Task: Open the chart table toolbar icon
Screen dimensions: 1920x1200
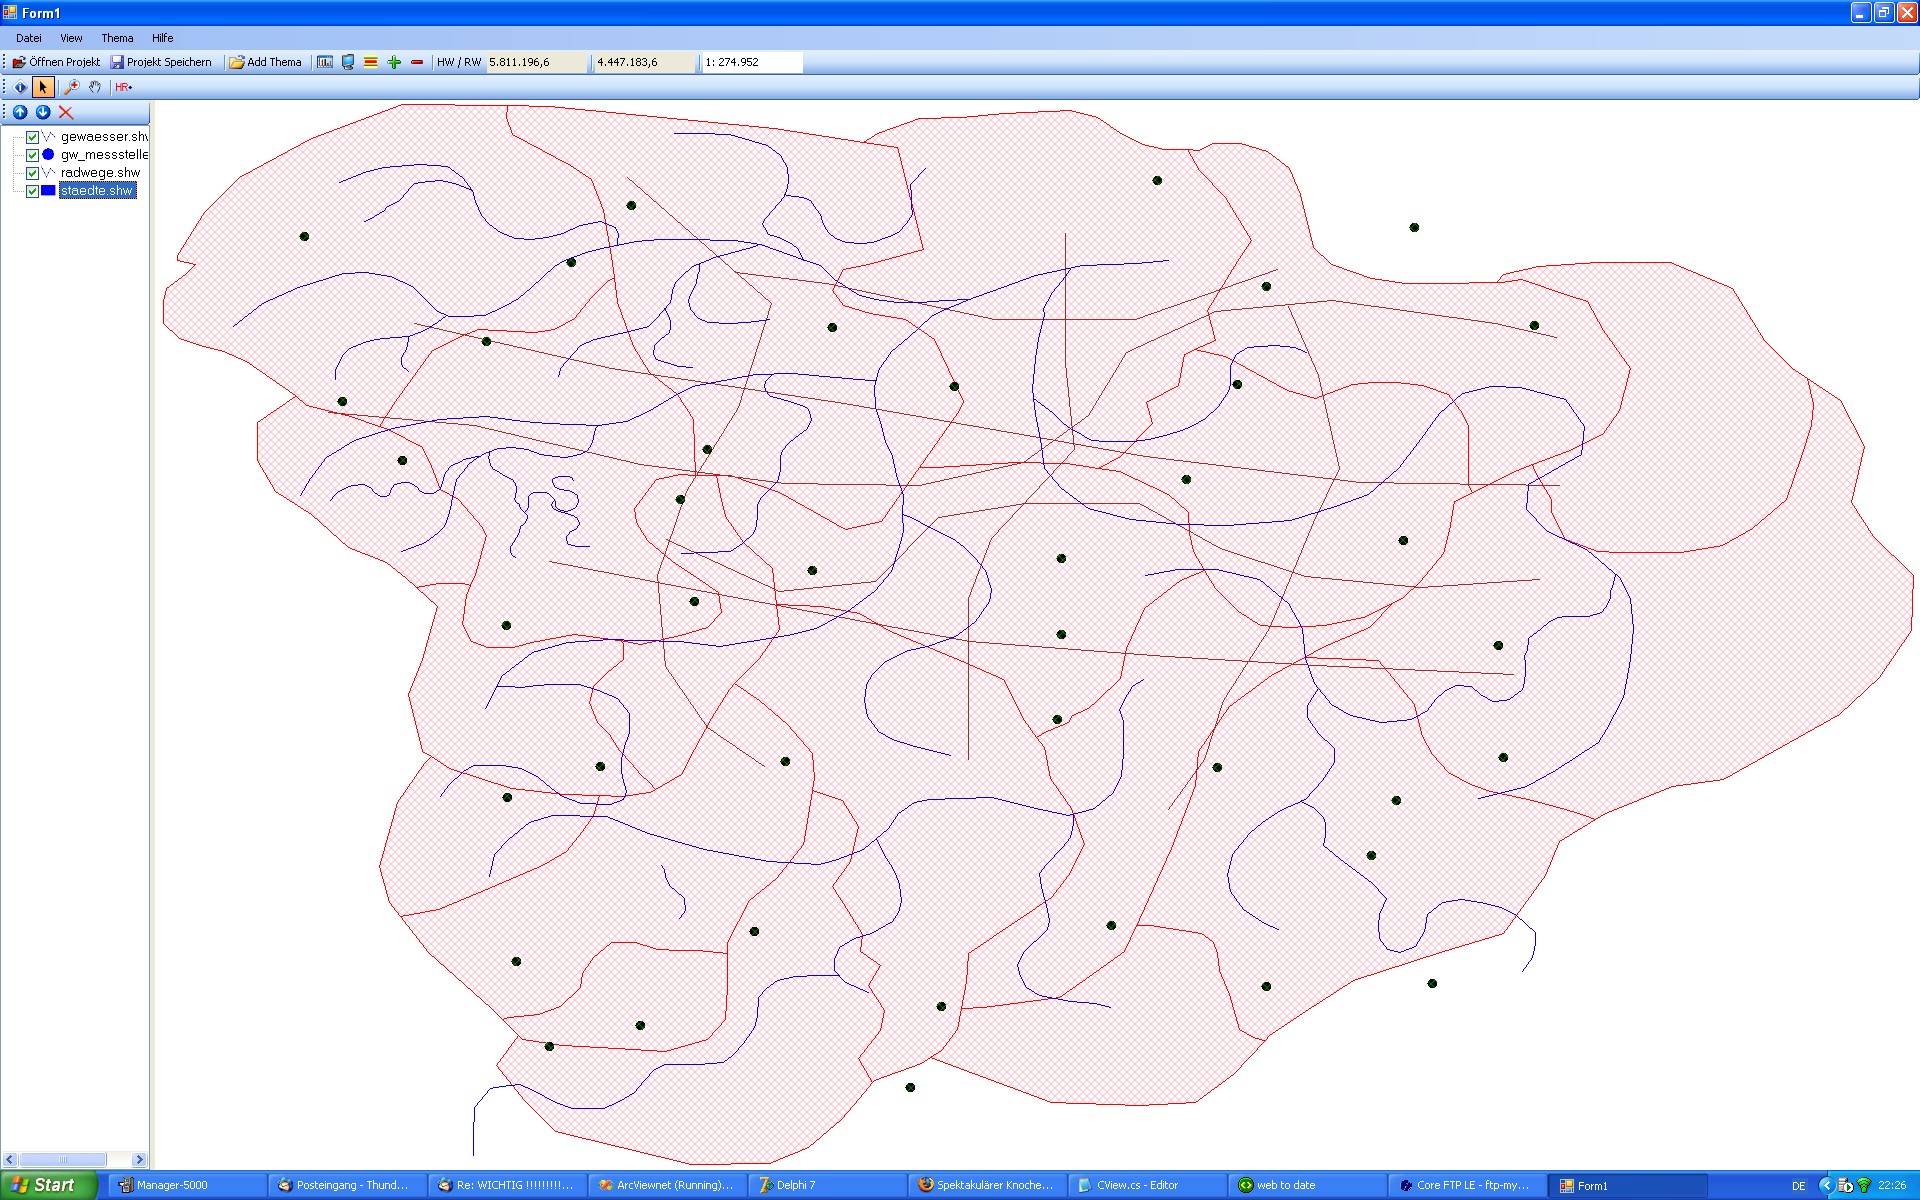Action: pyautogui.click(x=325, y=62)
